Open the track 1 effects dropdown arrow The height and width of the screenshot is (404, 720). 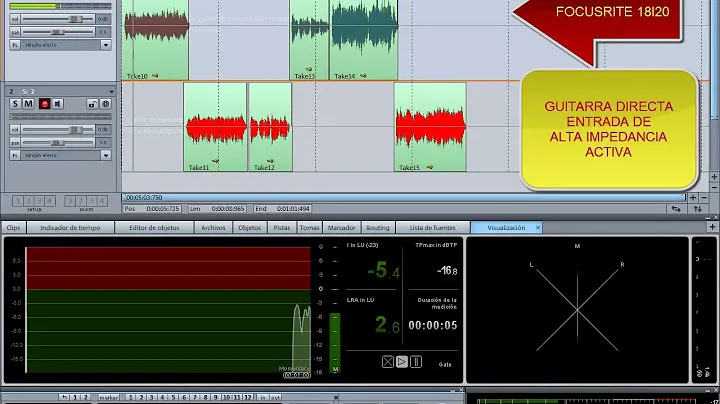click(106, 44)
